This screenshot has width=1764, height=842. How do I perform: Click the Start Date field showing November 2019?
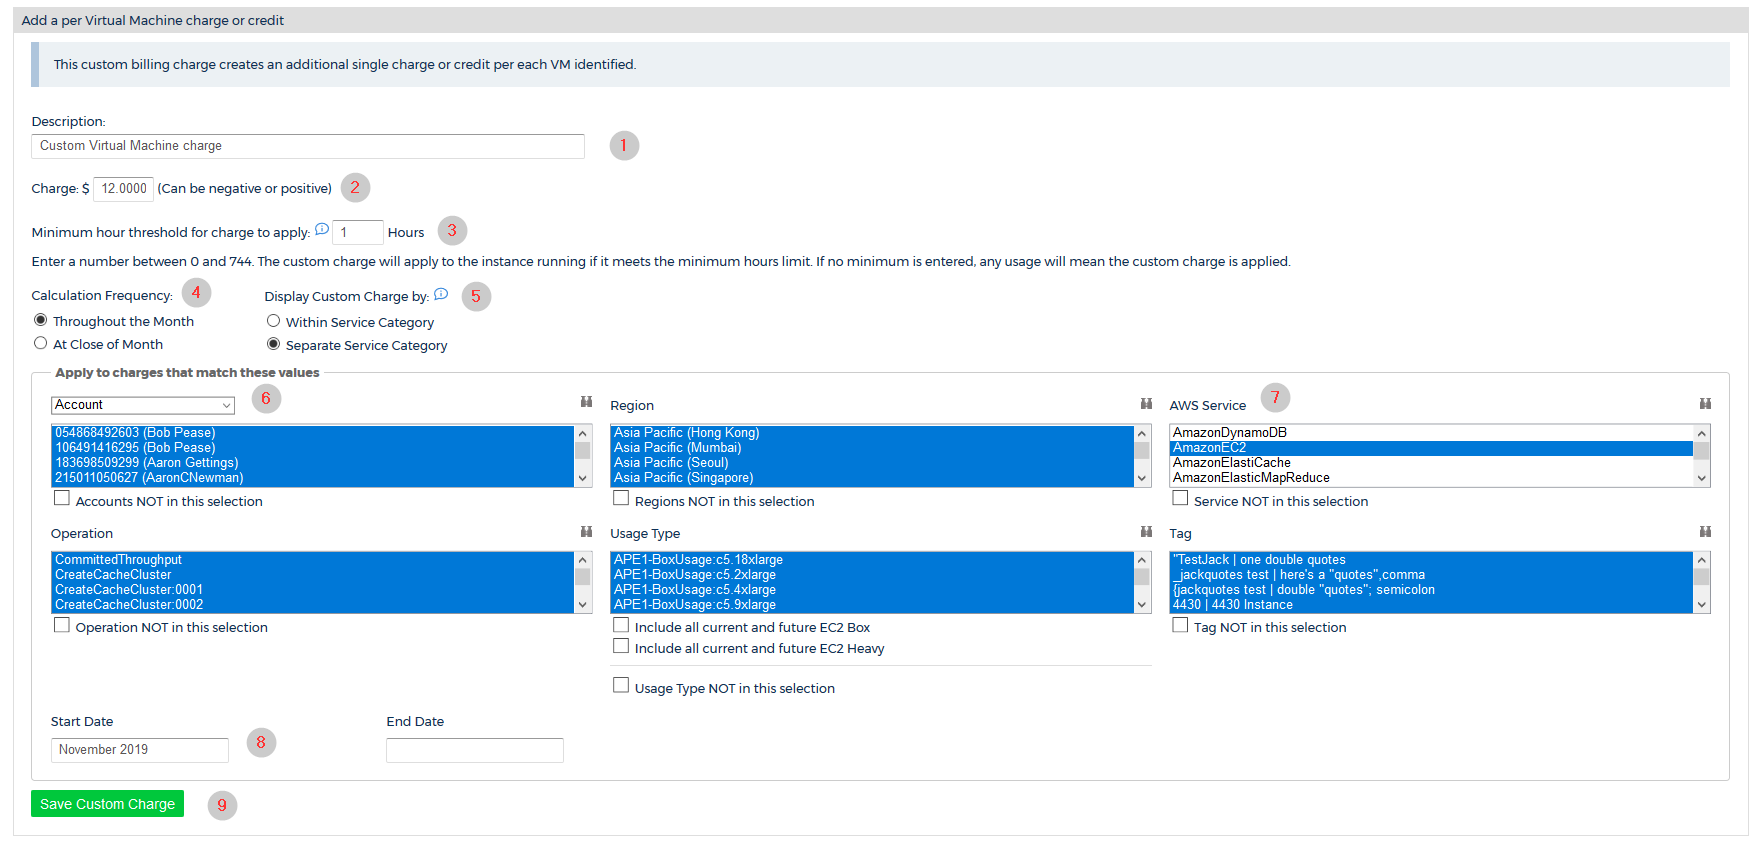pos(140,750)
